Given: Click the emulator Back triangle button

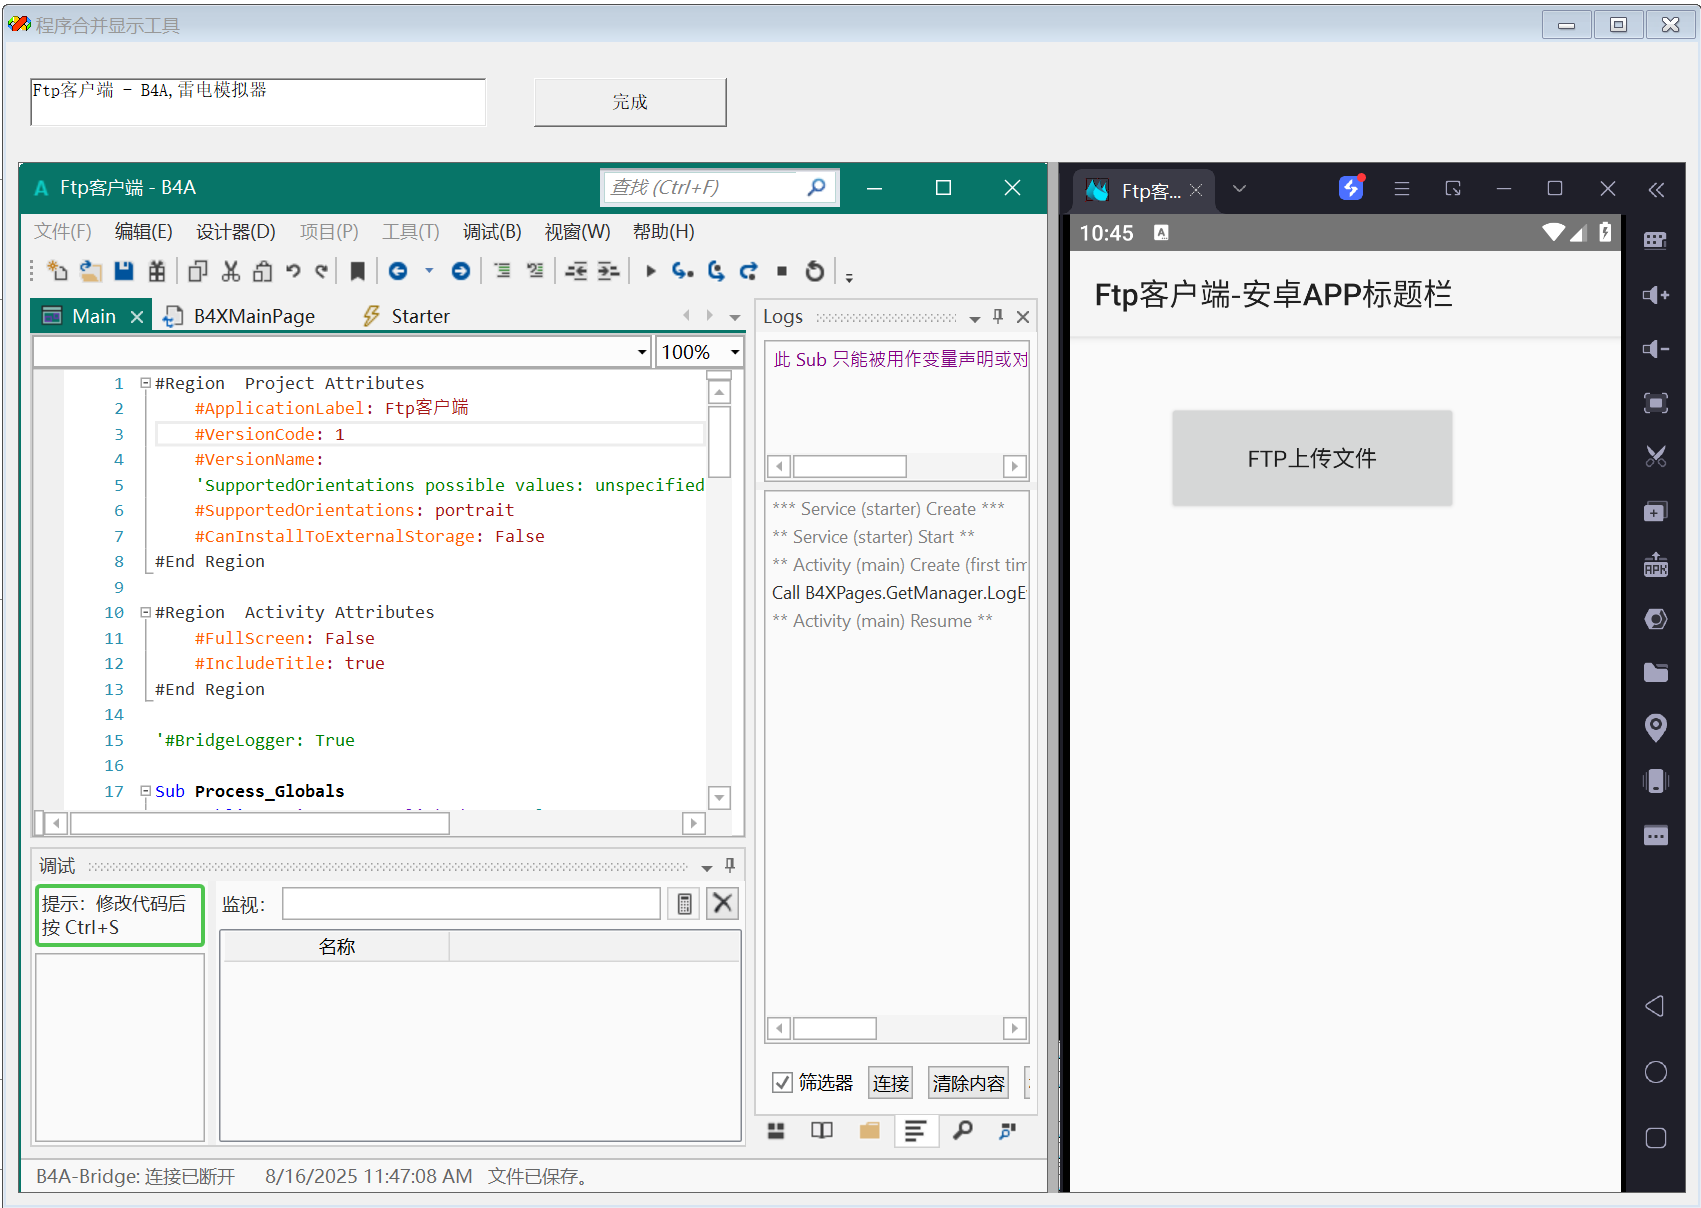Looking at the screenshot, I should pyautogui.click(x=1655, y=1006).
